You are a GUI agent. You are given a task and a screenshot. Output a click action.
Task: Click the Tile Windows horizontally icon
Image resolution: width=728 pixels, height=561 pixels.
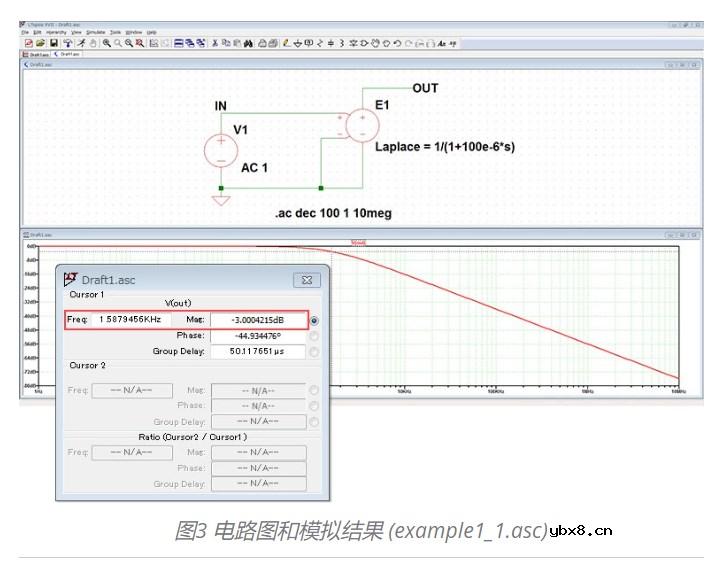coord(178,43)
